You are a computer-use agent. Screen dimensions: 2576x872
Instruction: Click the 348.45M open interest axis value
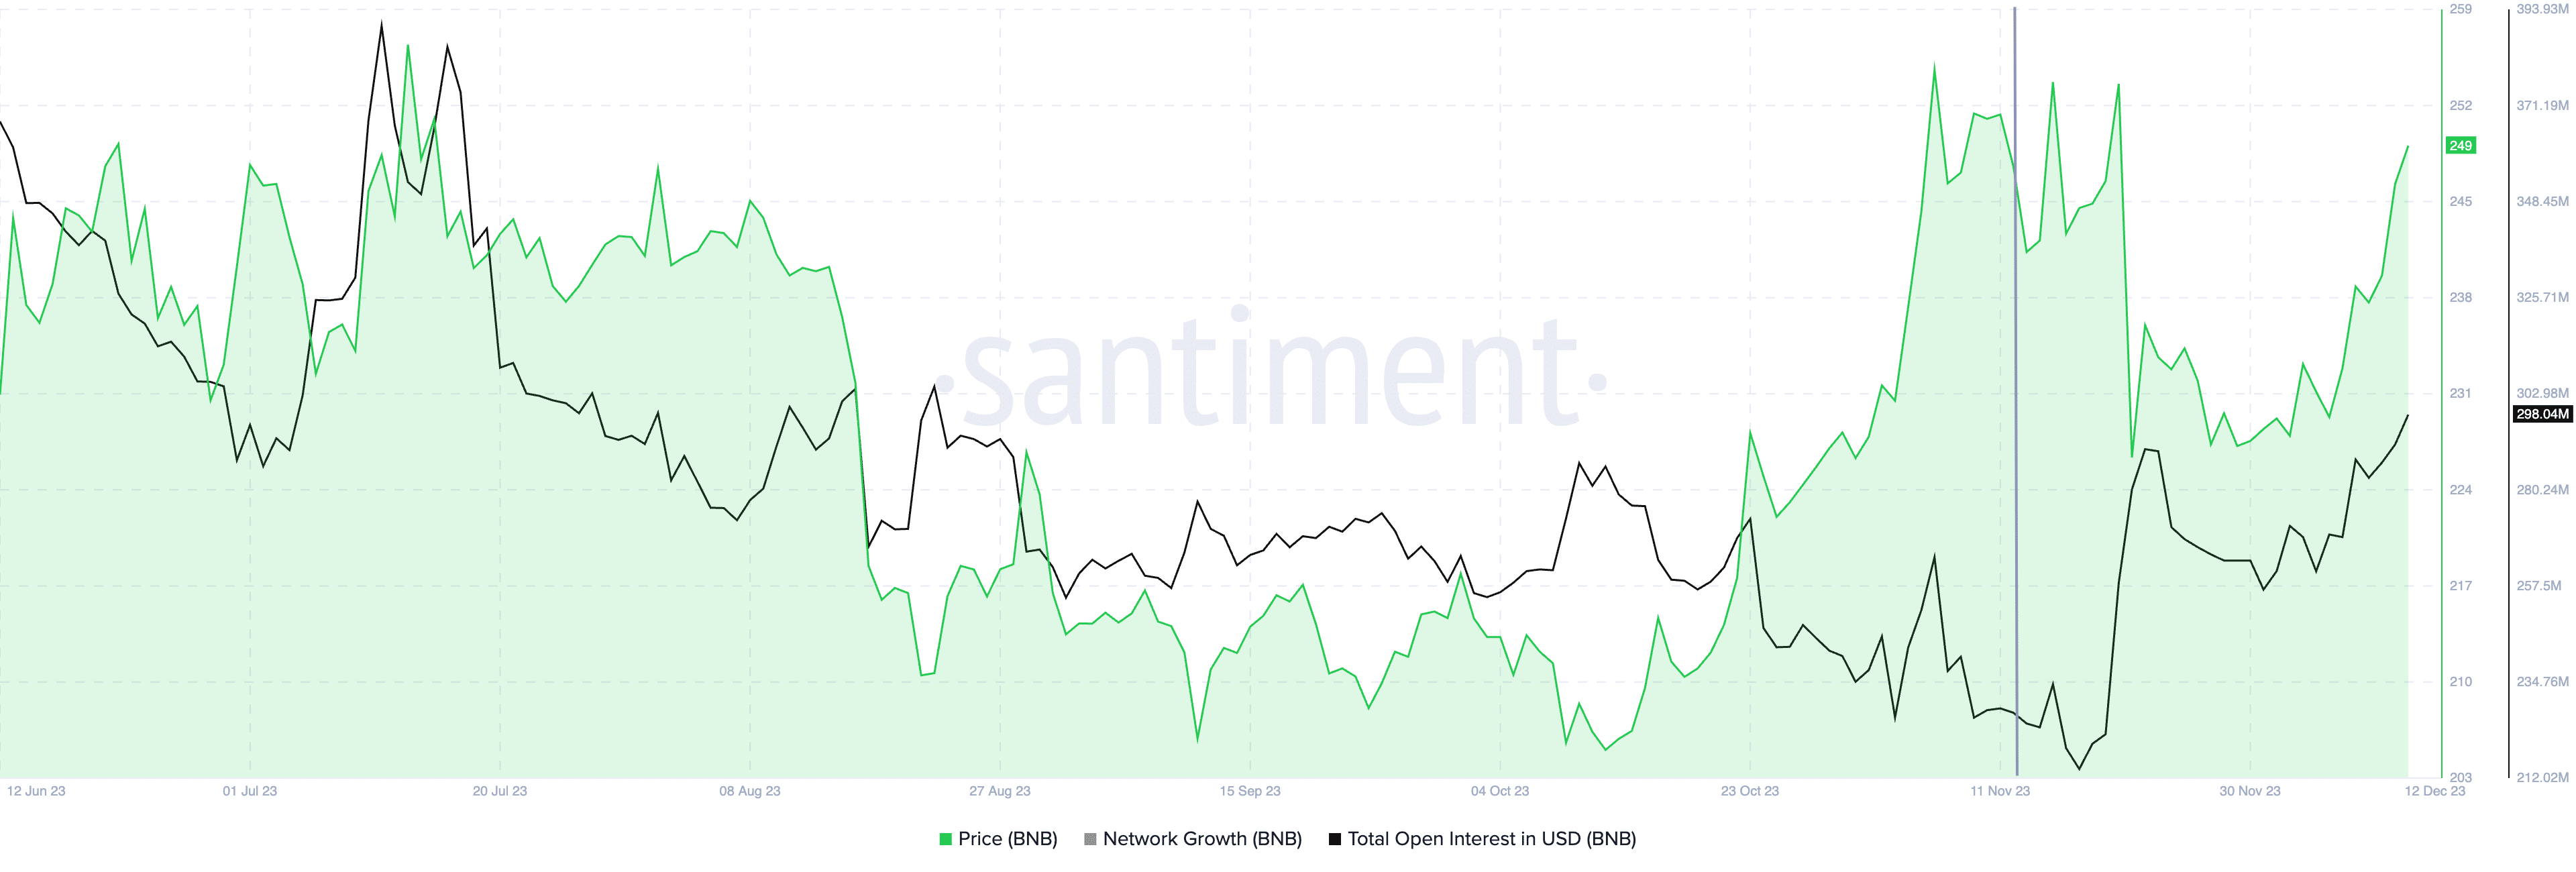pos(2542,201)
